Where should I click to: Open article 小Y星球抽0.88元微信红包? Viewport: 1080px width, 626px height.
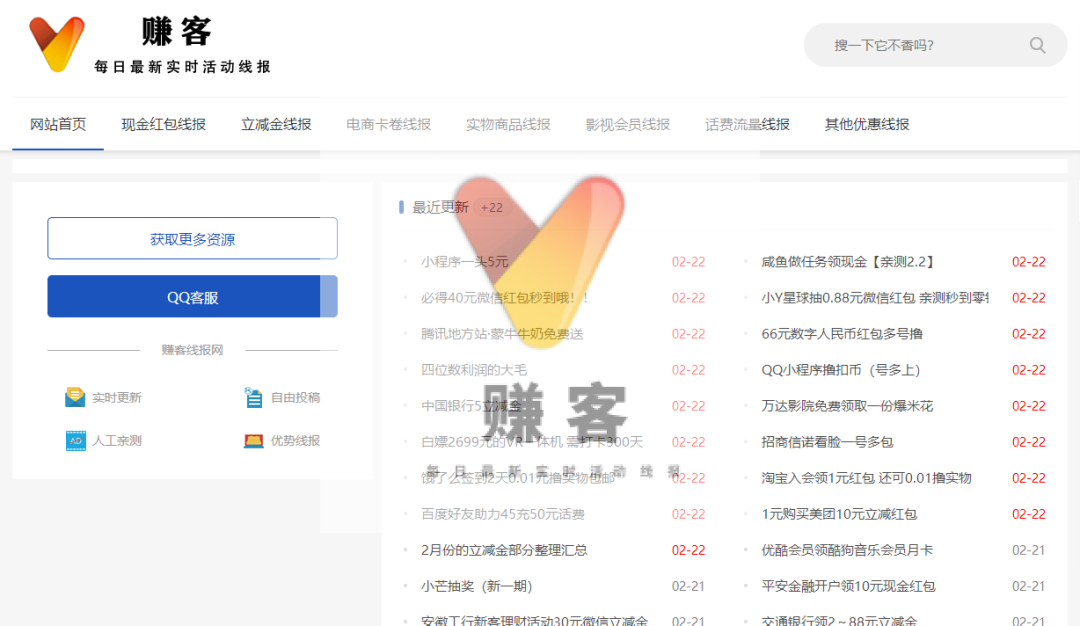pyautogui.click(x=875, y=298)
